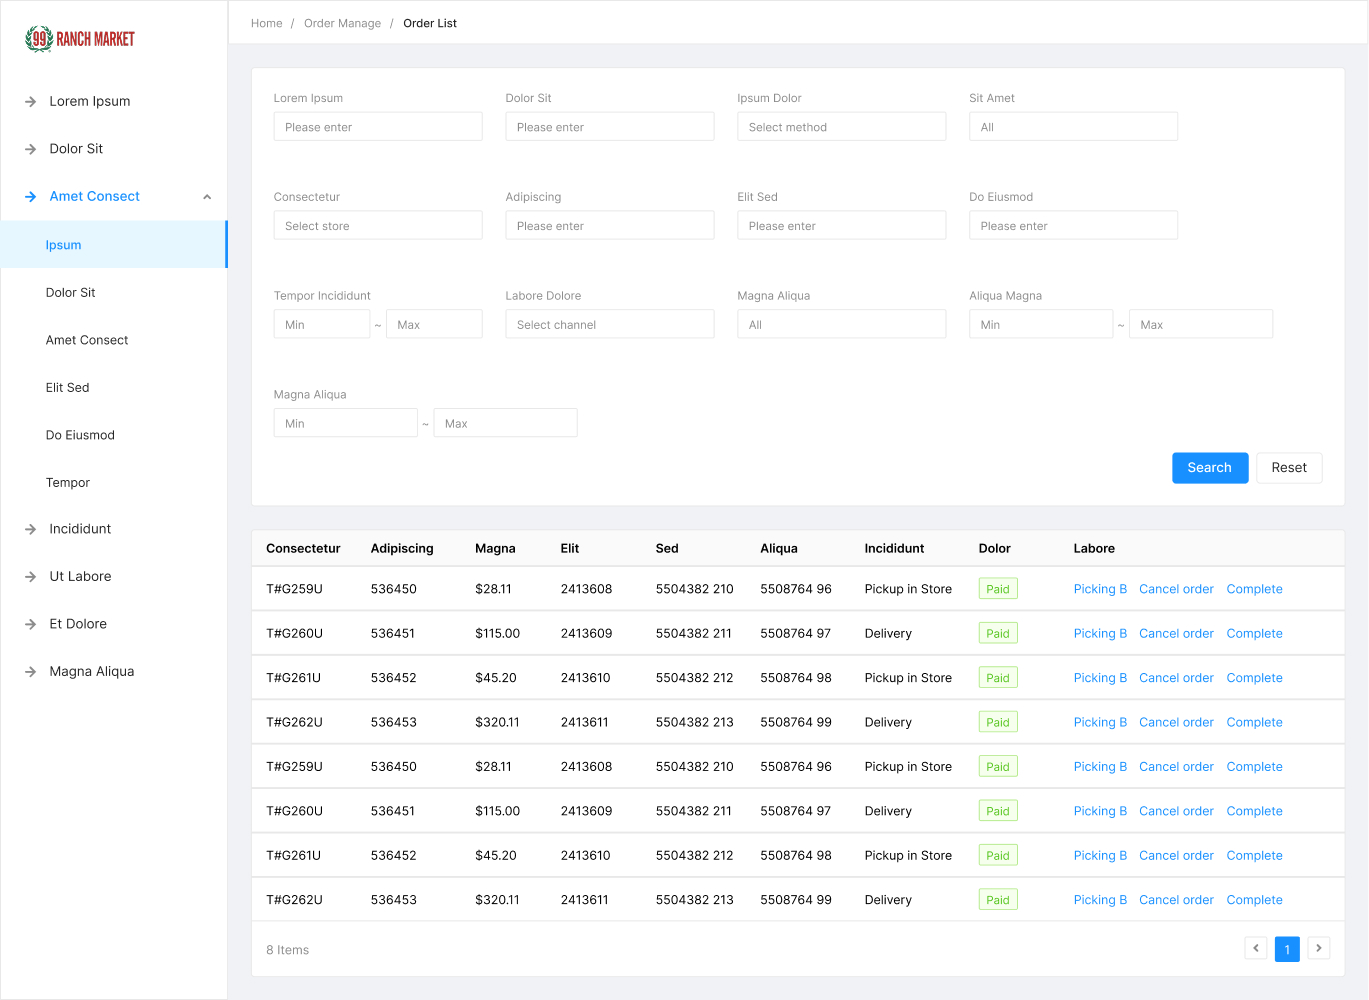Collapse the Amet Consect submenu chevron
Image resolution: width=1369 pixels, height=1000 pixels.
pyautogui.click(x=207, y=197)
